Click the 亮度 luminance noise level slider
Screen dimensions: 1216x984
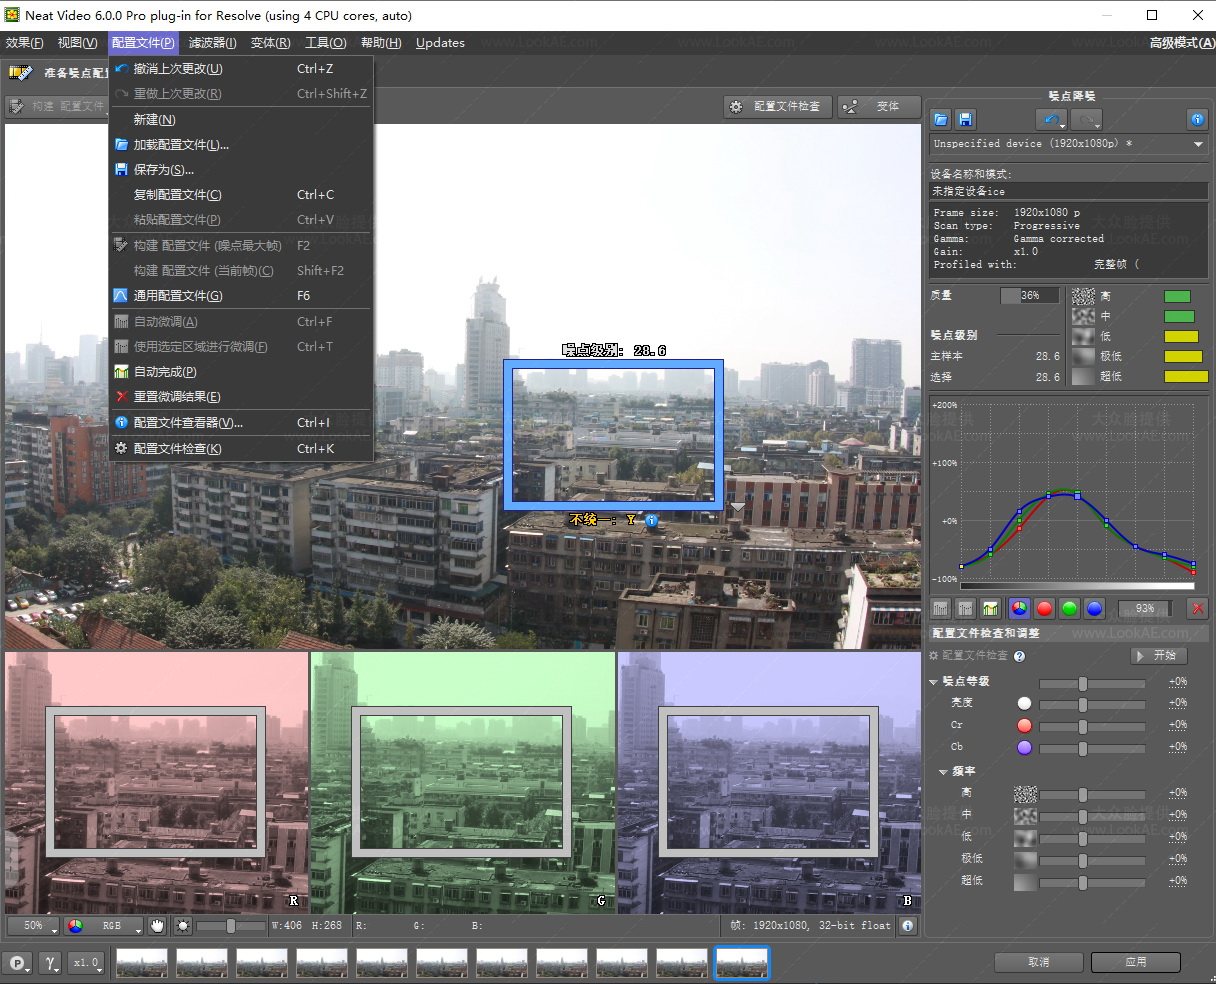coord(1092,704)
